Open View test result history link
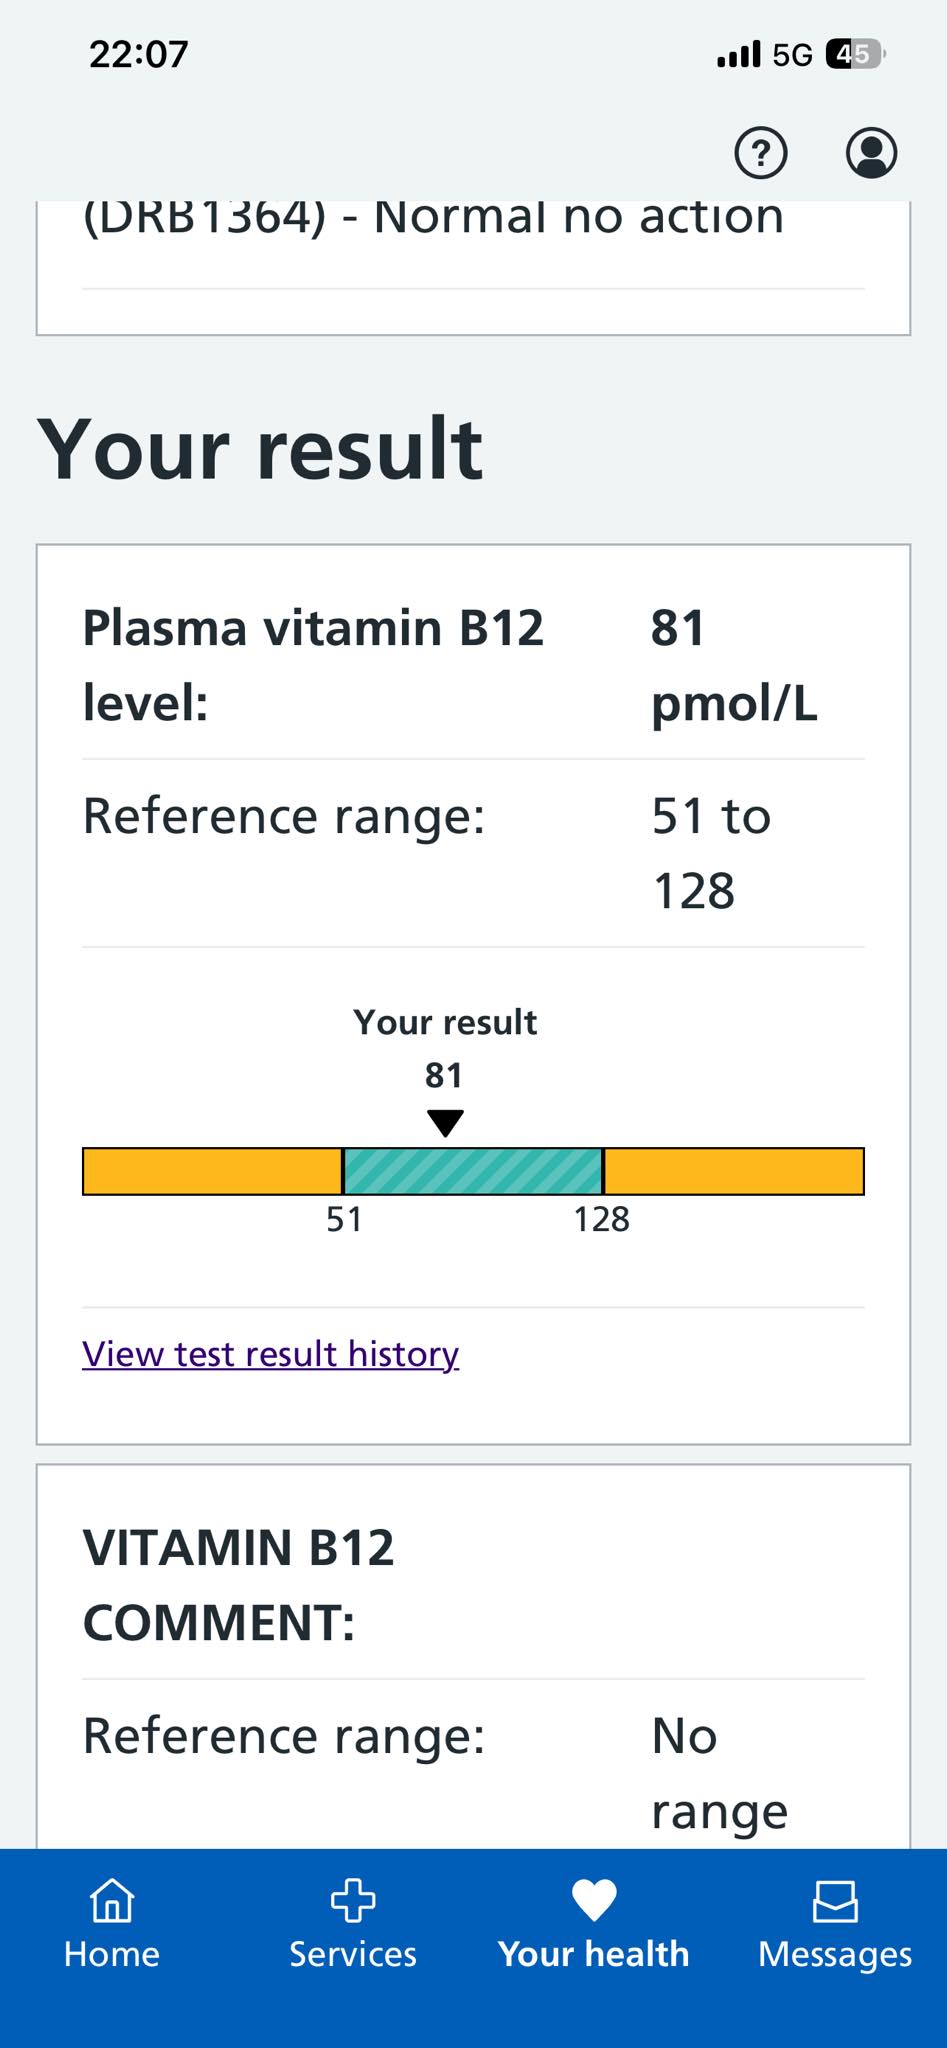The image size is (947, 2048). pos(271,1353)
